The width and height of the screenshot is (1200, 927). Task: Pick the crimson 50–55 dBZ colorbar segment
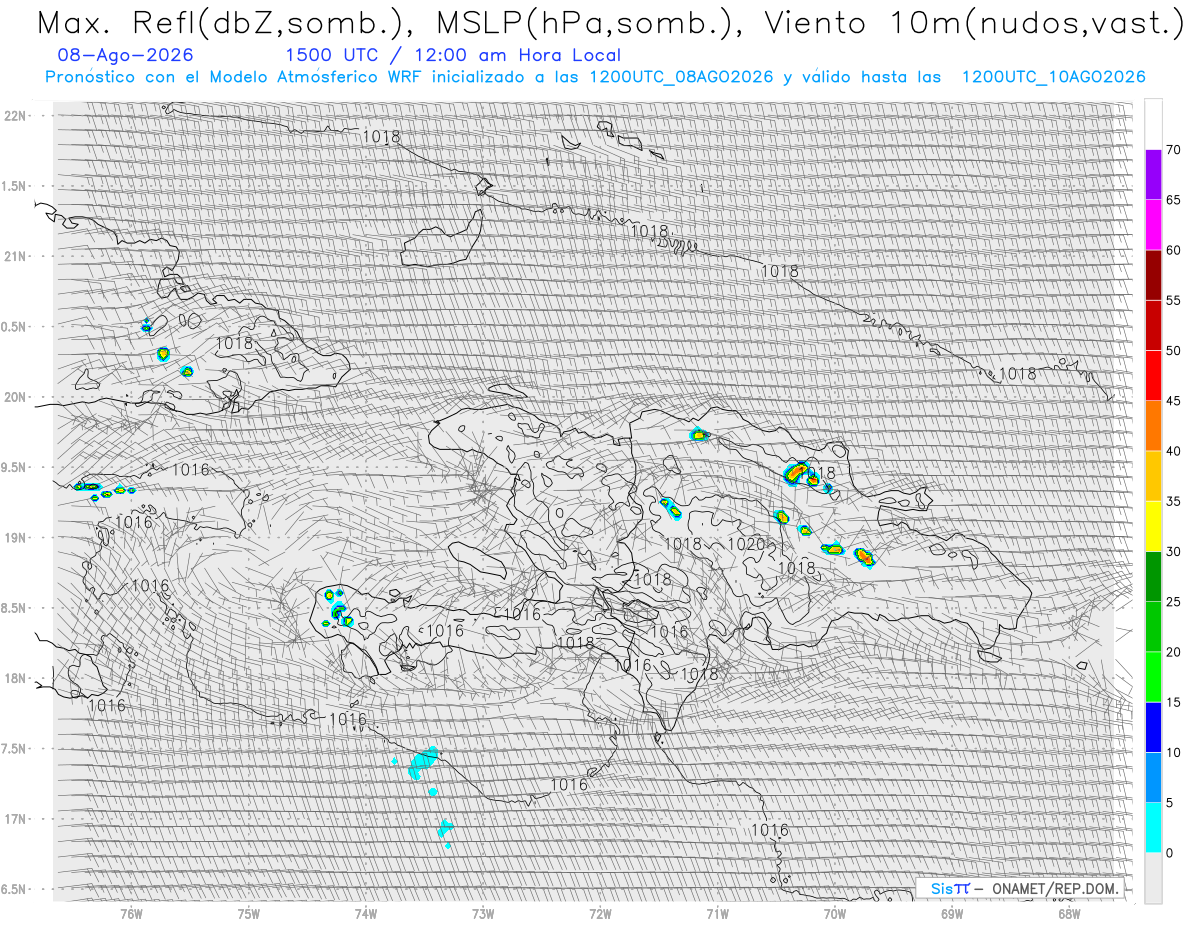[x=1153, y=326]
